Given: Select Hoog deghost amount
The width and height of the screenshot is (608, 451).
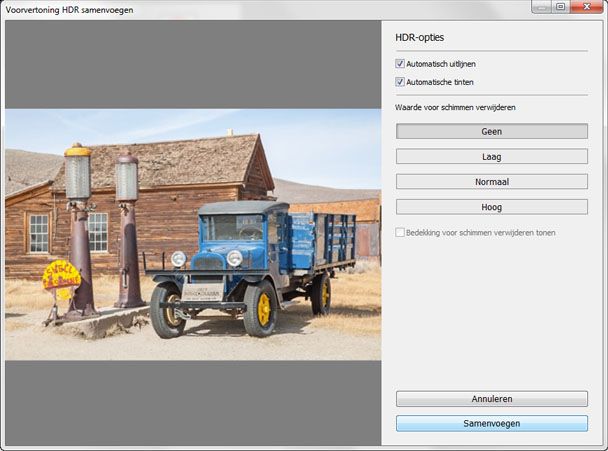Looking at the screenshot, I should [x=492, y=207].
